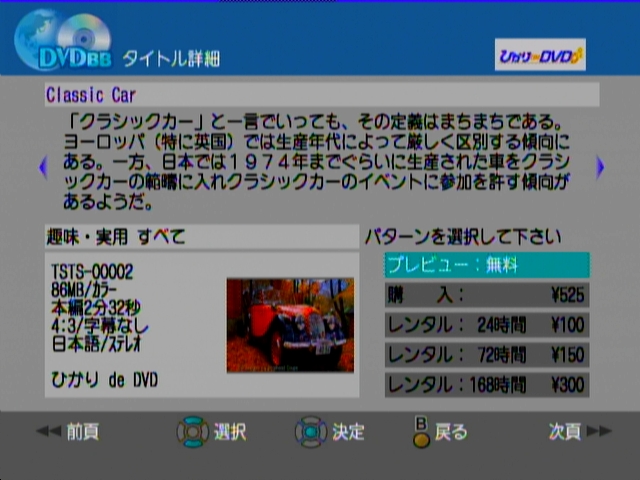The height and width of the screenshot is (480, 640).
Task: Click the TSTS-00002 code text
Action: (92, 272)
